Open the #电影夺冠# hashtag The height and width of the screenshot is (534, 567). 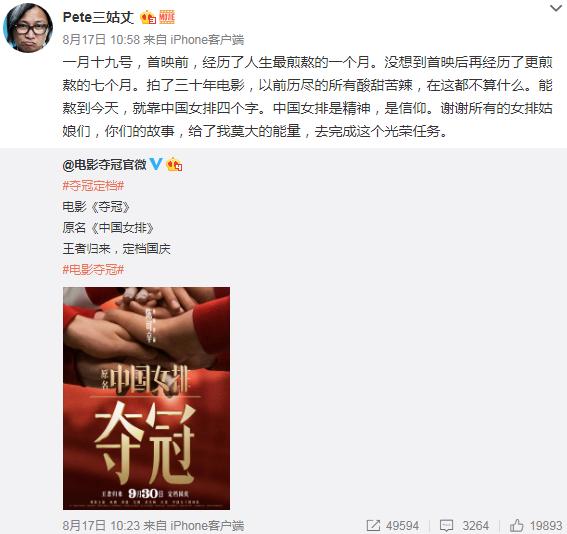point(93,270)
